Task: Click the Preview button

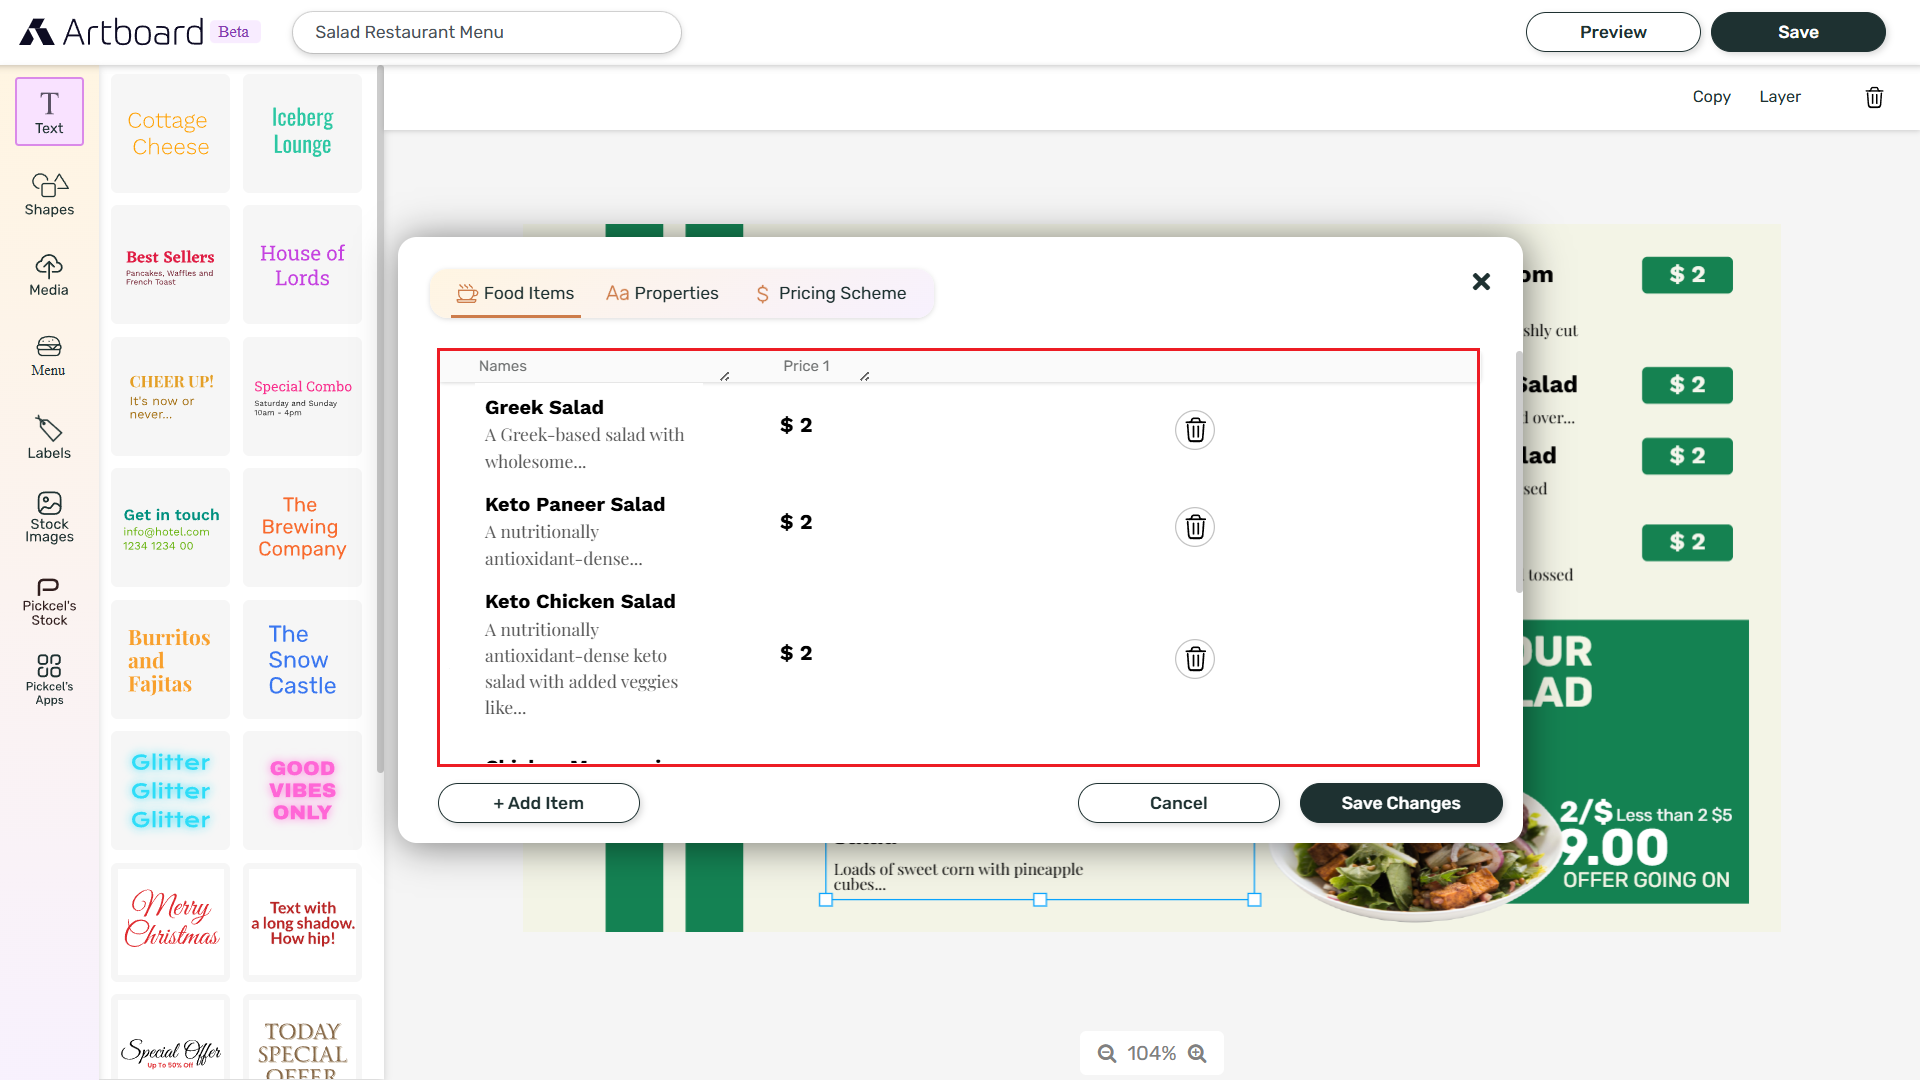Action: click(x=1612, y=32)
